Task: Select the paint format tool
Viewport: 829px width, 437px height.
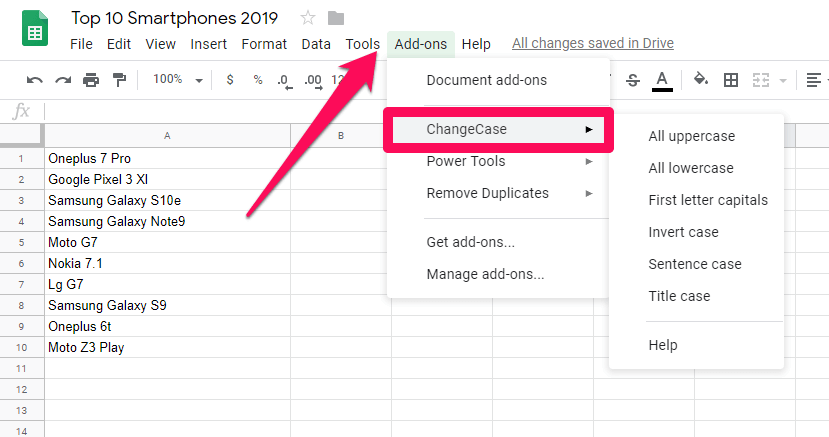Action: (x=119, y=80)
